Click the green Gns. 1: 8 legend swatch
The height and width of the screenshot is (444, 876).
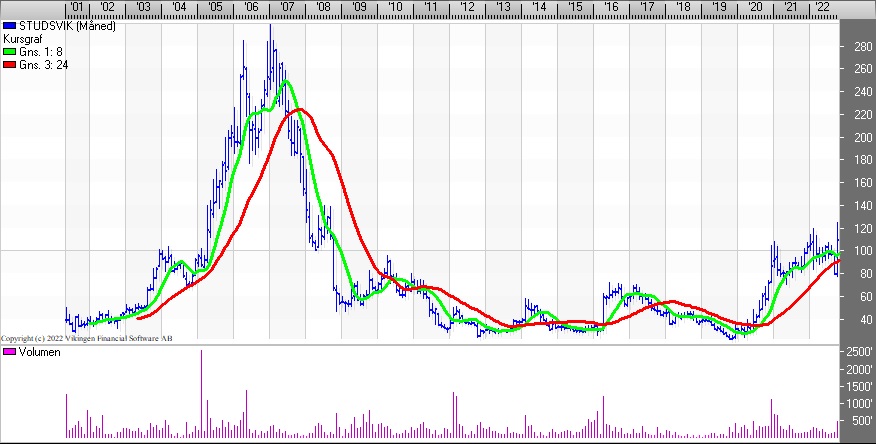[x=10, y=50]
